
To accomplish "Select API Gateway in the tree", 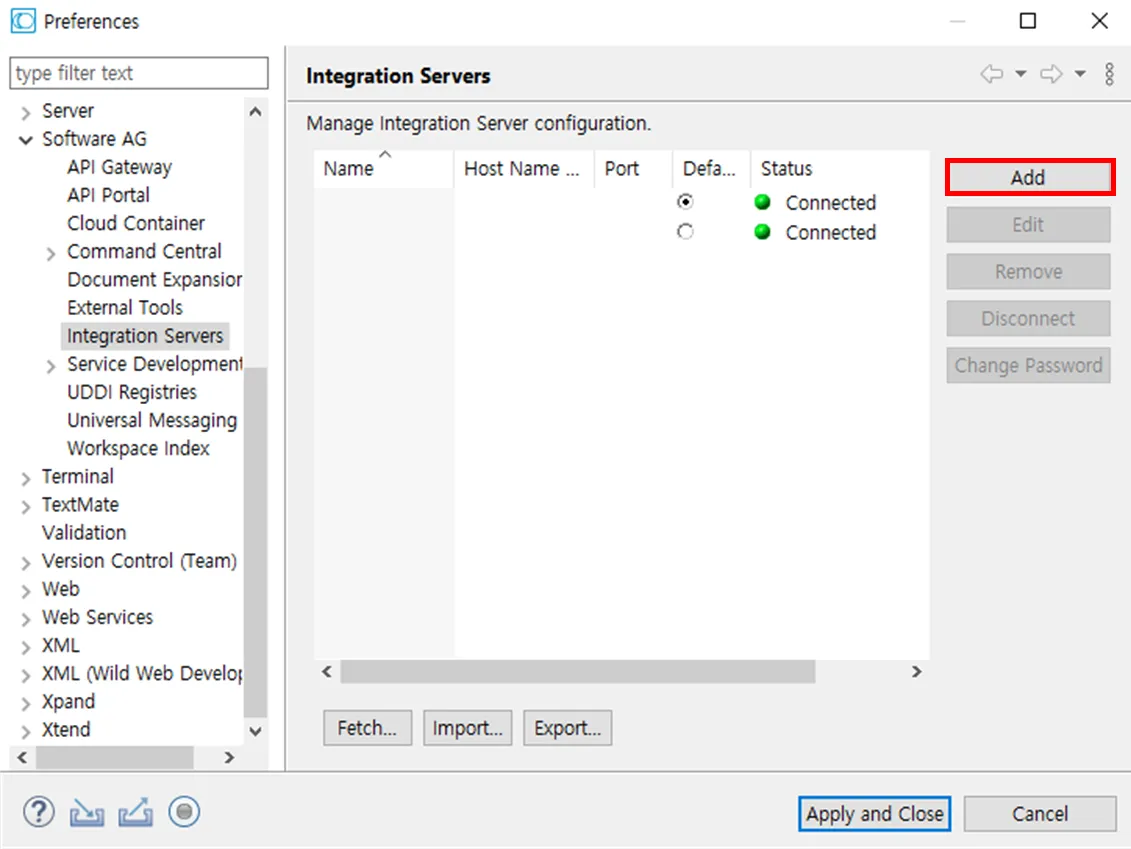I will coord(120,167).
